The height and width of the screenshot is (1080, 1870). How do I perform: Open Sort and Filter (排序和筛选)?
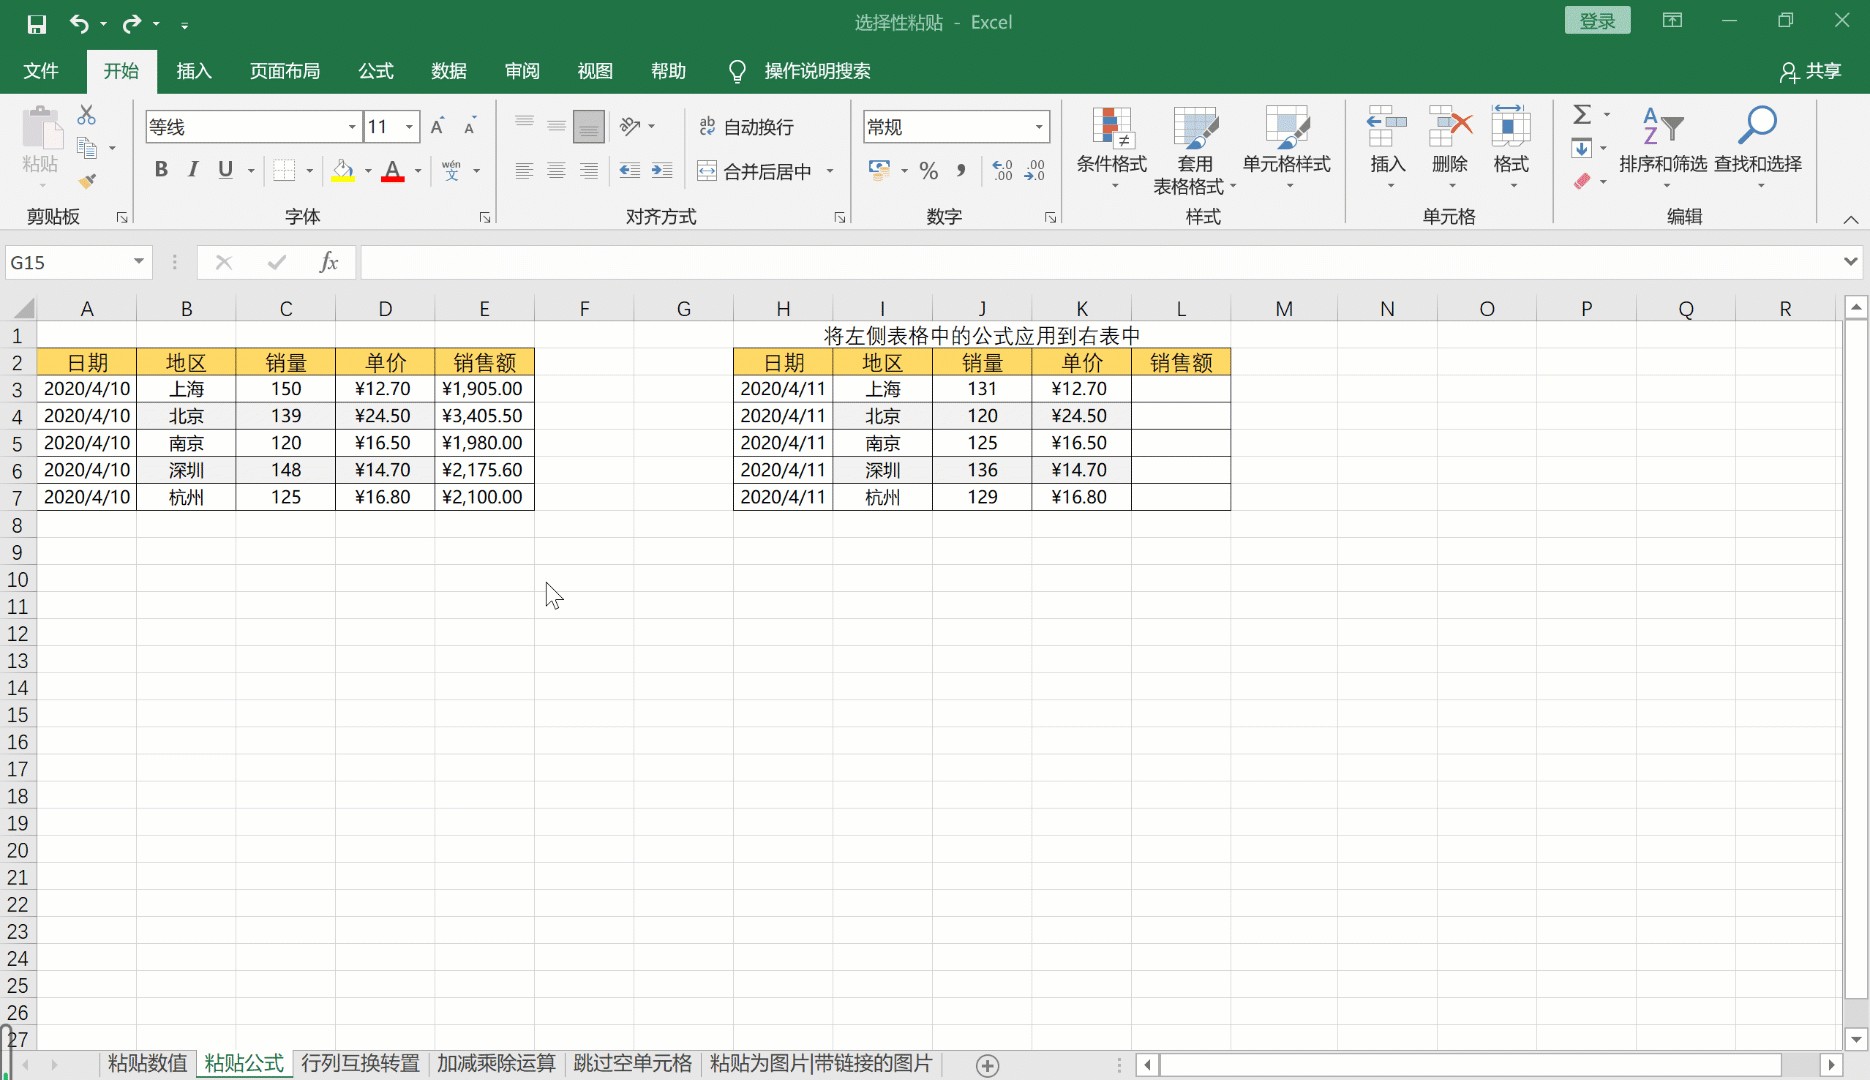[x=1663, y=148]
